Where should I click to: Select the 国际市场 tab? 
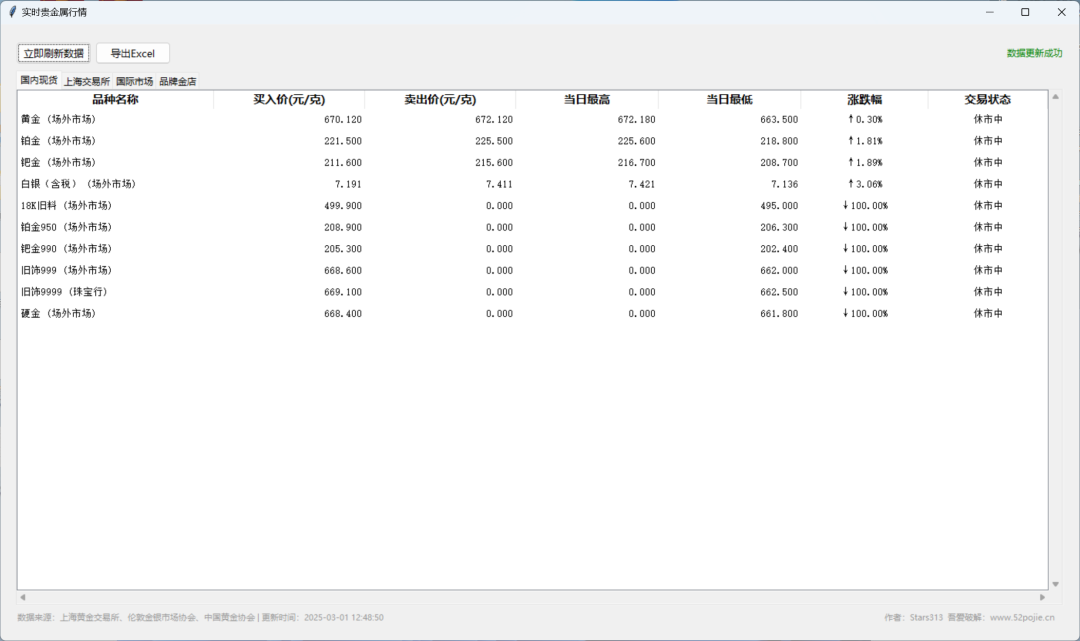[x=134, y=81]
